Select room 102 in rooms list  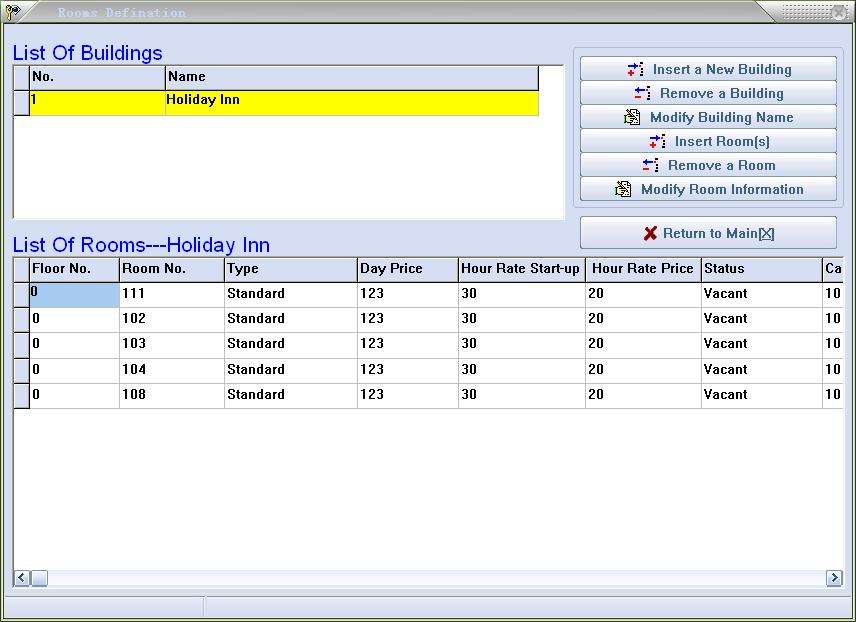(x=134, y=319)
